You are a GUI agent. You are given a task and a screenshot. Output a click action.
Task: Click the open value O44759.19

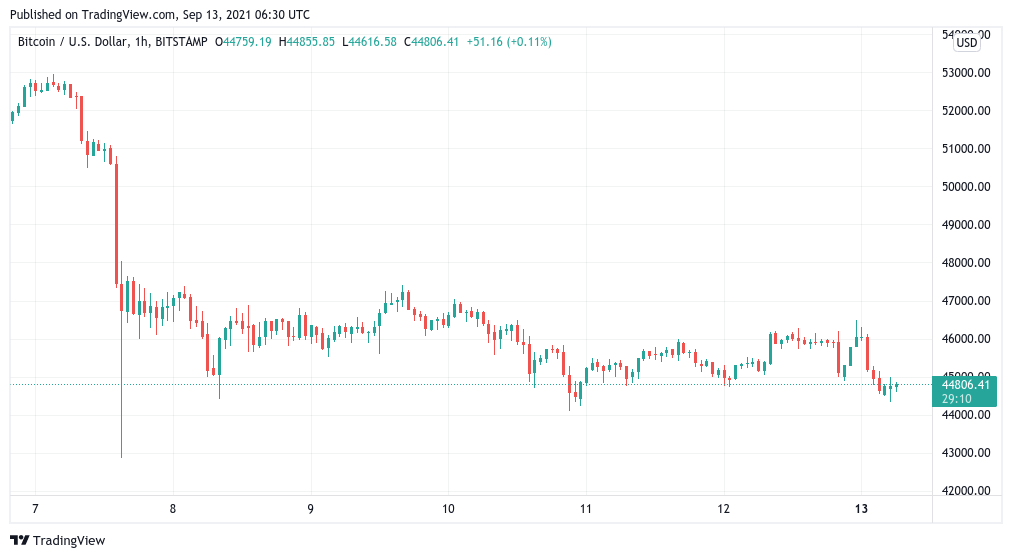[x=243, y=42]
